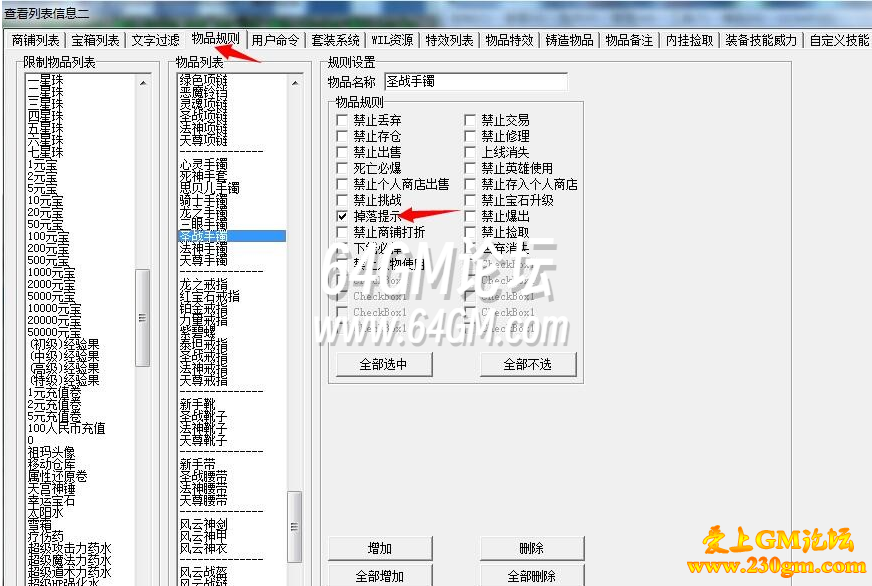Select (初级)经验果 in restricted list
The width and height of the screenshot is (872, 586).
click(65, 344)
